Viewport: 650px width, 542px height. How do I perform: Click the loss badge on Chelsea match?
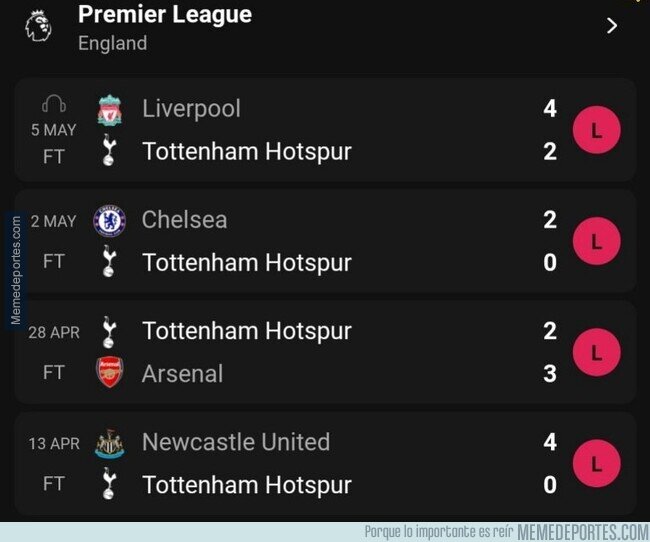[596, 241]
